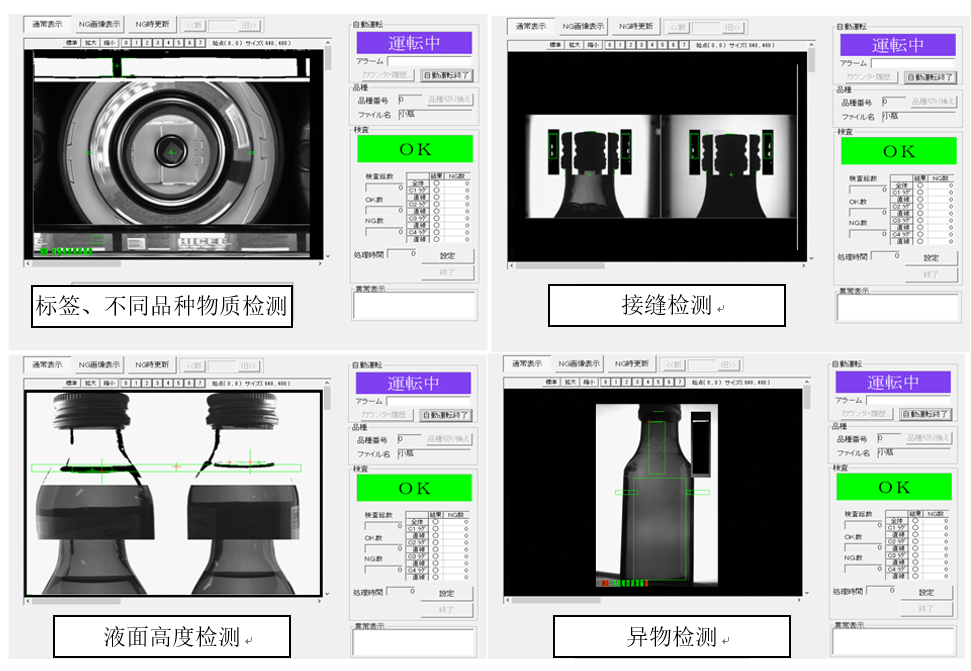
Task: Click scroll-up arrow of label detection image view
Action: pos(328,43)
